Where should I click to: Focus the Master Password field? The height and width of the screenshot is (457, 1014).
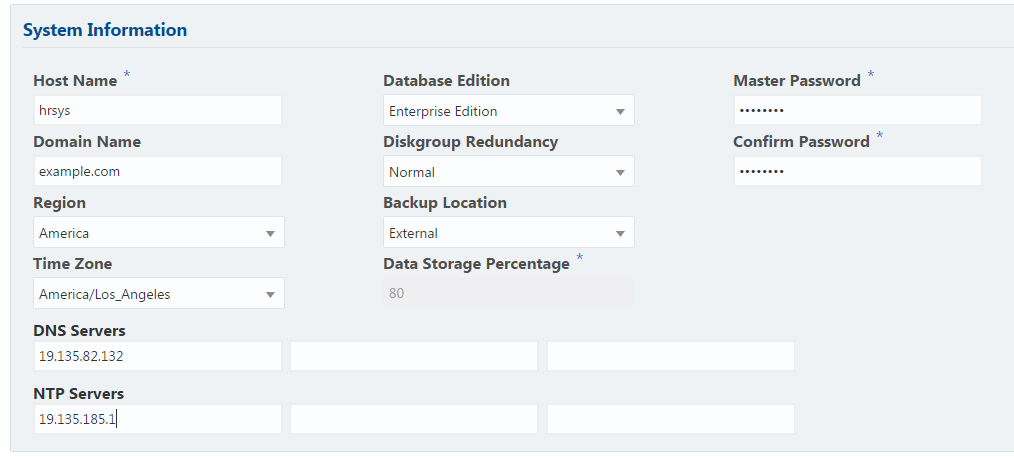[857, 111]
